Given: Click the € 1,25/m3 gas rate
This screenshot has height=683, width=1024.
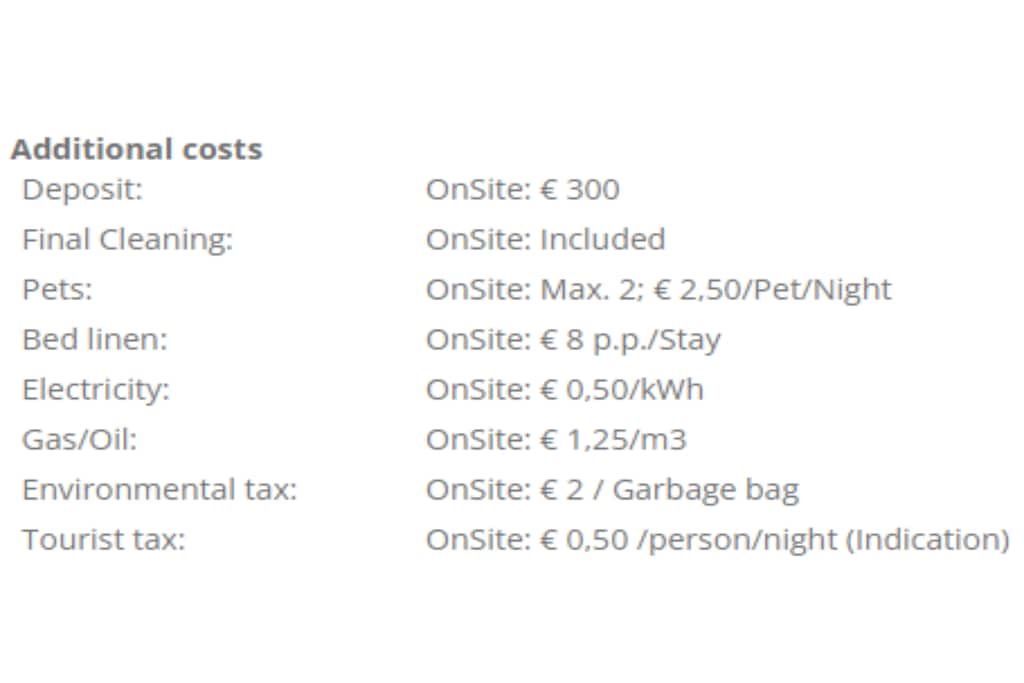Looking at the screenshot, I should [x=613, y=440].
